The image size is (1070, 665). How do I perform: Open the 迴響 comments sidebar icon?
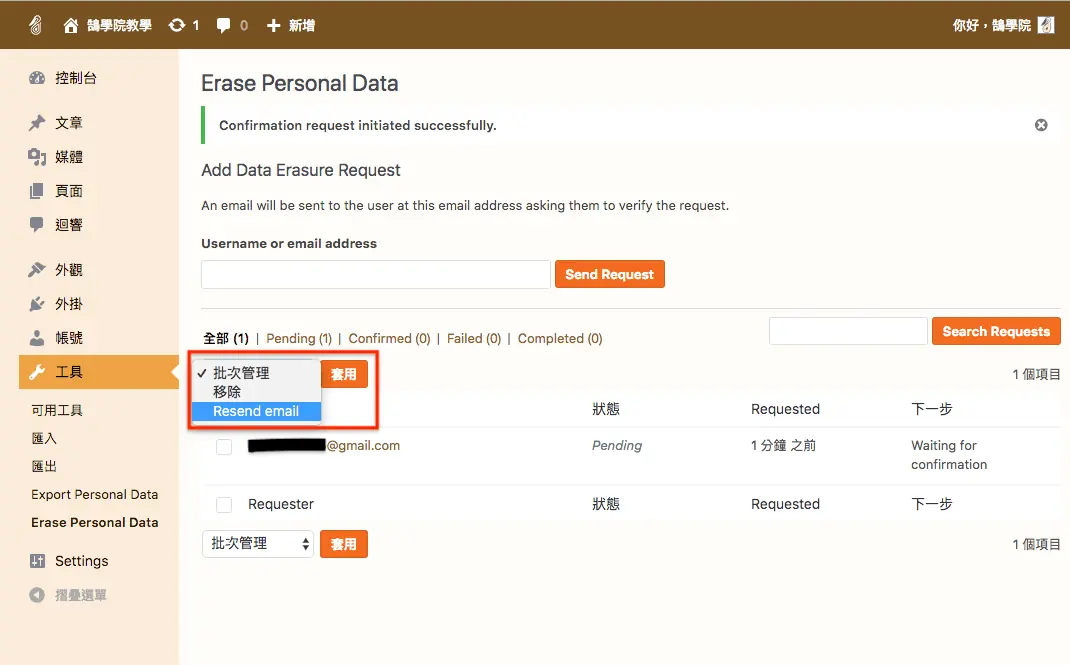pos(37,224)
